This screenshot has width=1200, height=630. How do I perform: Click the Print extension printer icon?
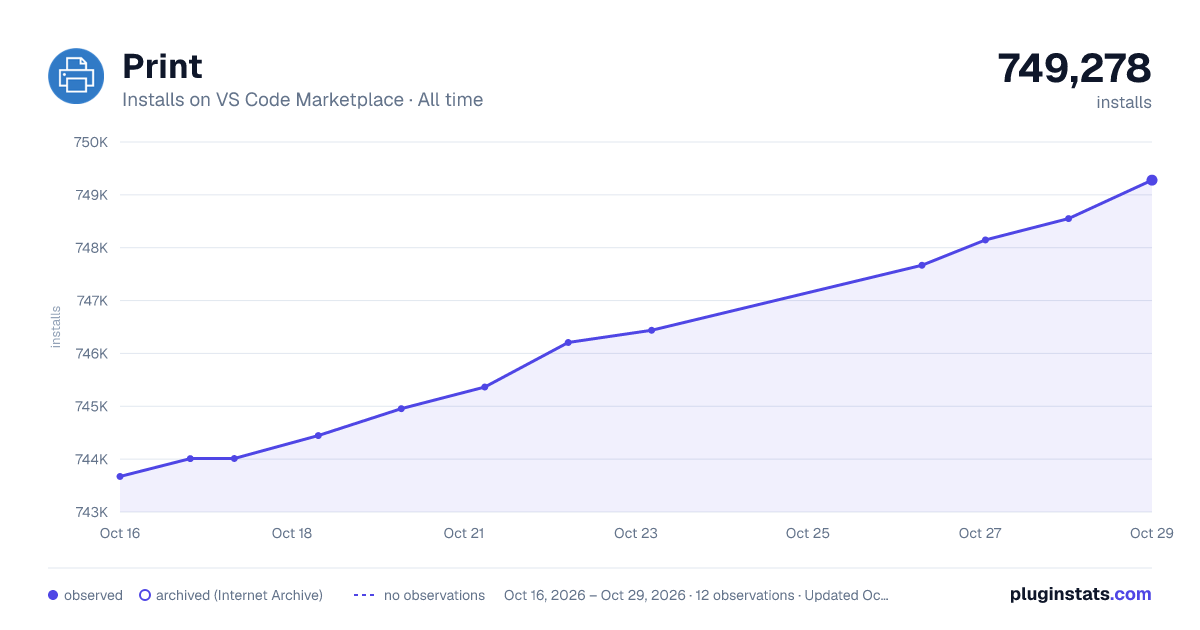click(76, 76)
